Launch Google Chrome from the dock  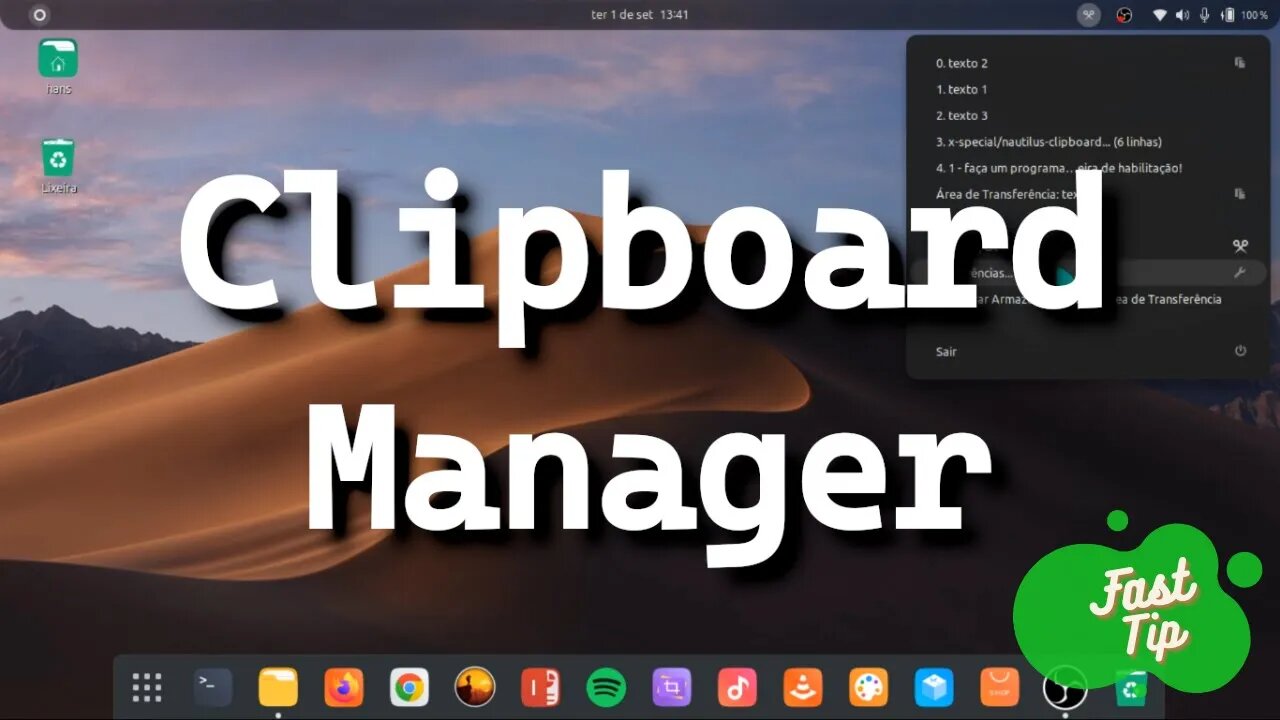[x=409, y=687]
